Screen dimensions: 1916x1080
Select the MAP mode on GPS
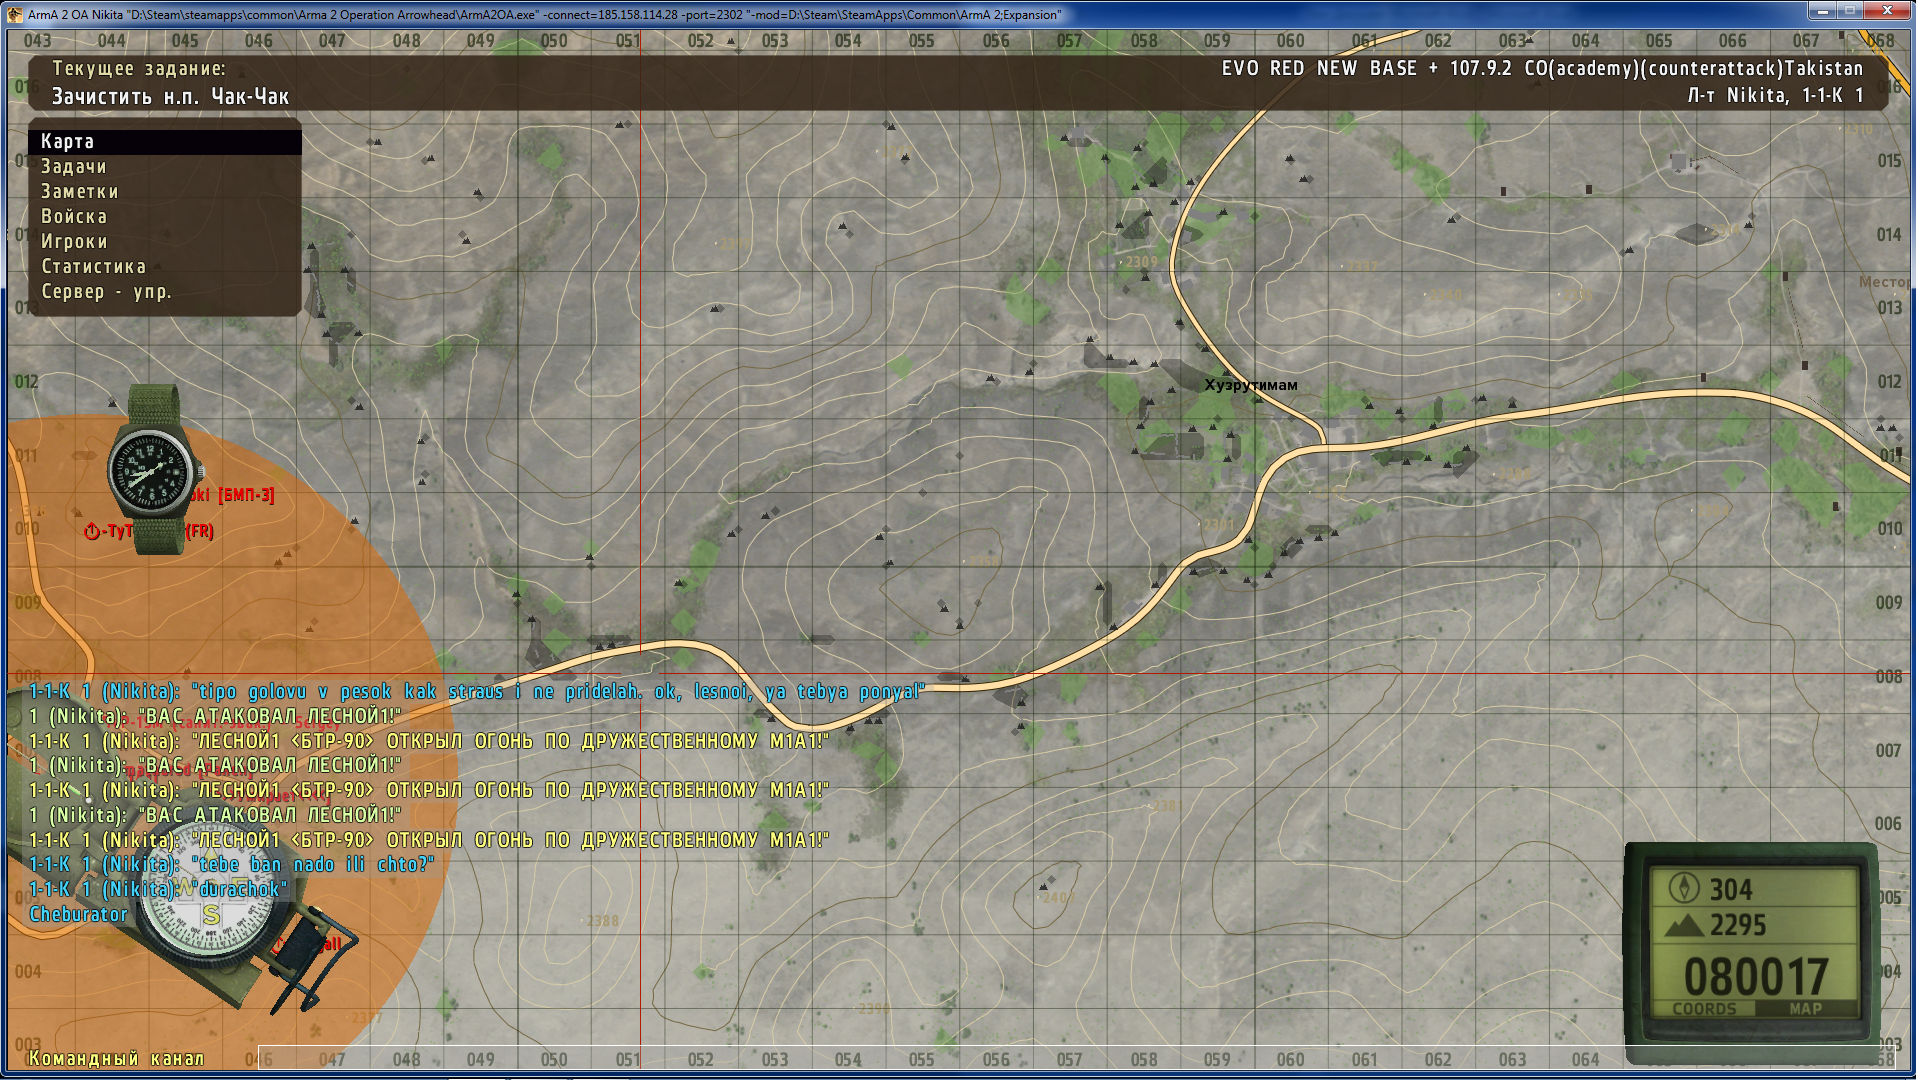[x=1805, y=1009]
